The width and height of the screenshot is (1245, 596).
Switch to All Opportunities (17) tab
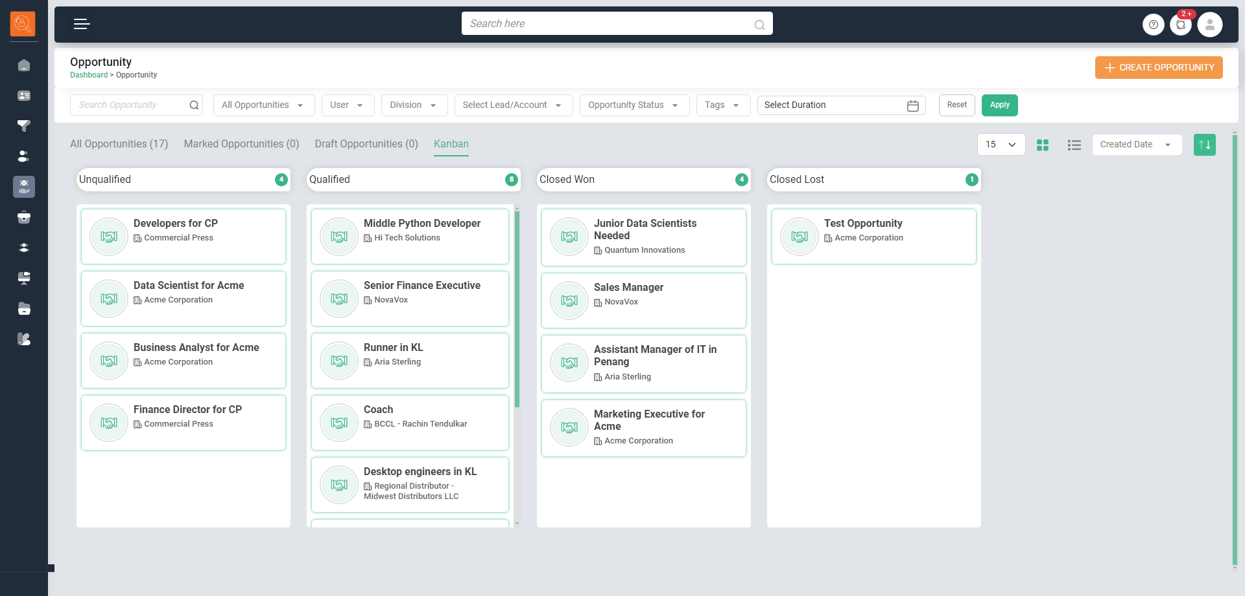(x=119, y=144)
